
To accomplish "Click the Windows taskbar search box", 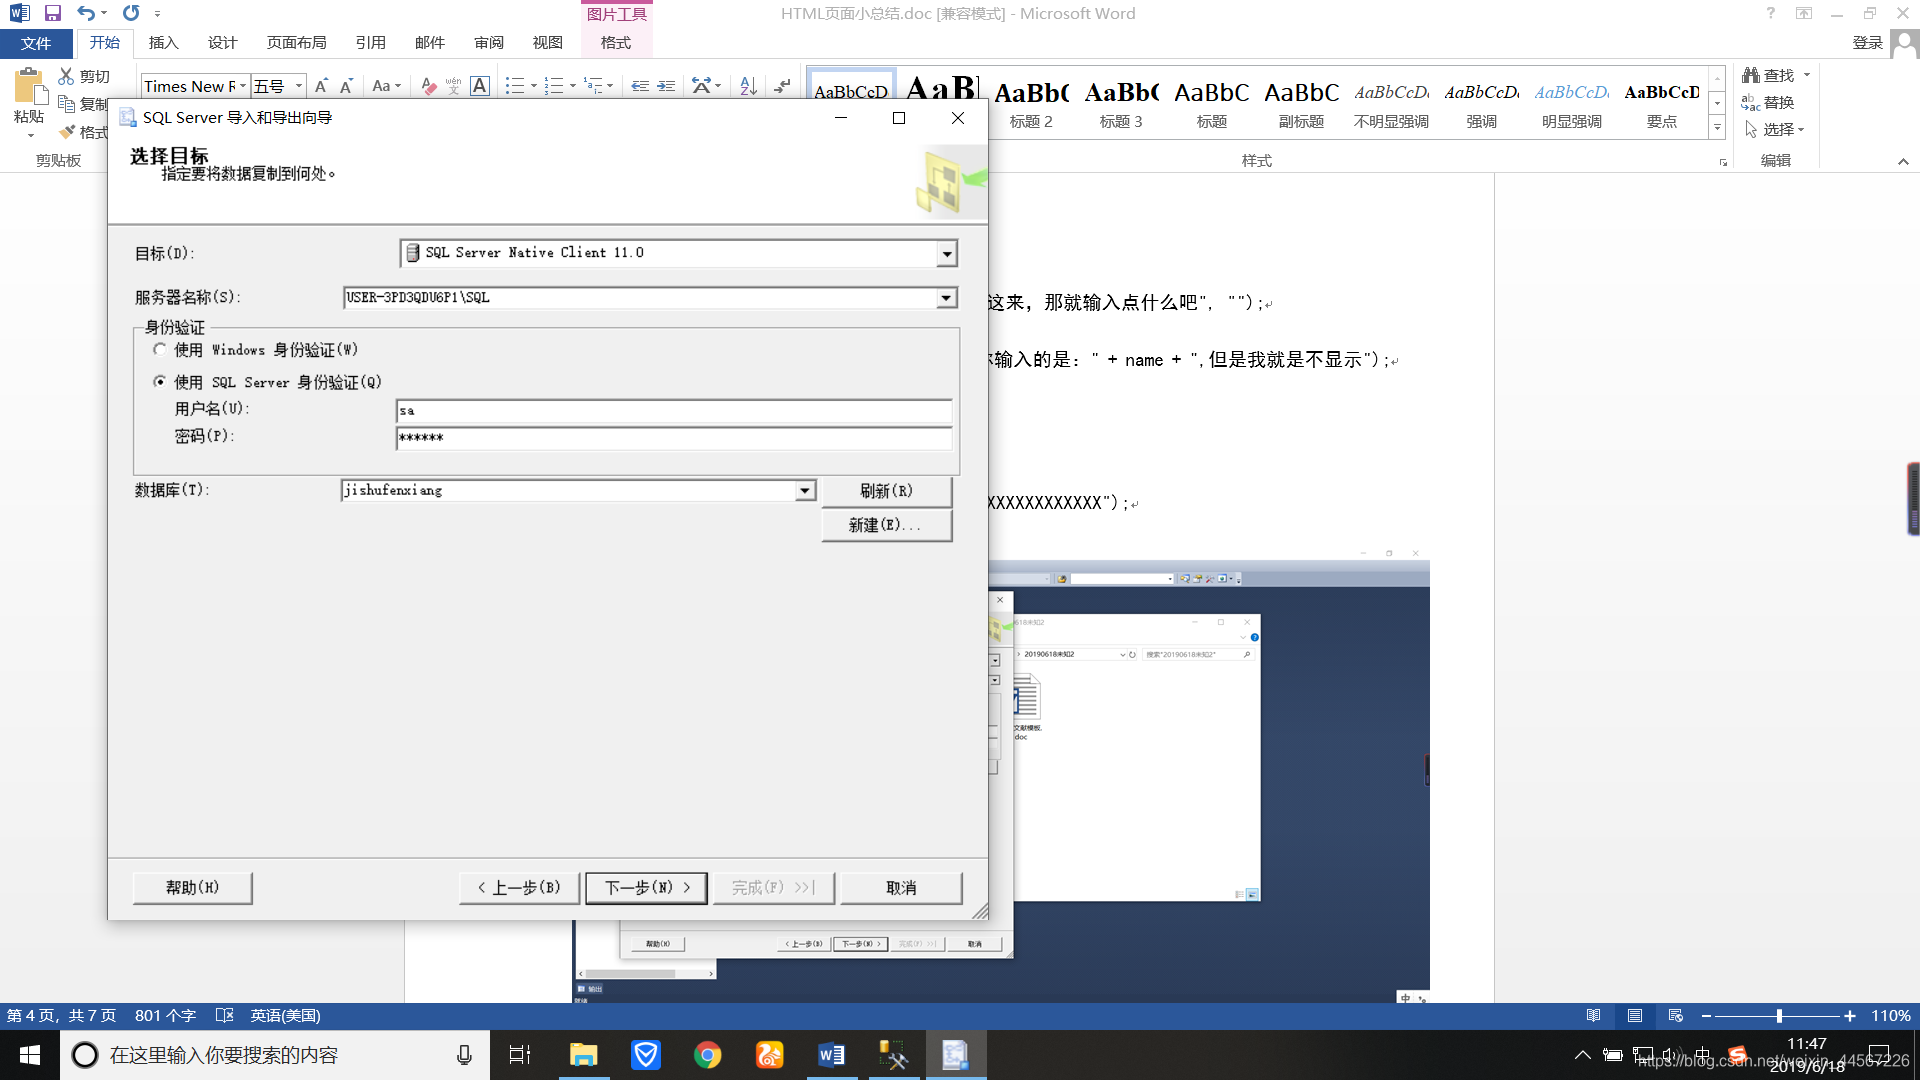I will [275, 1055].
